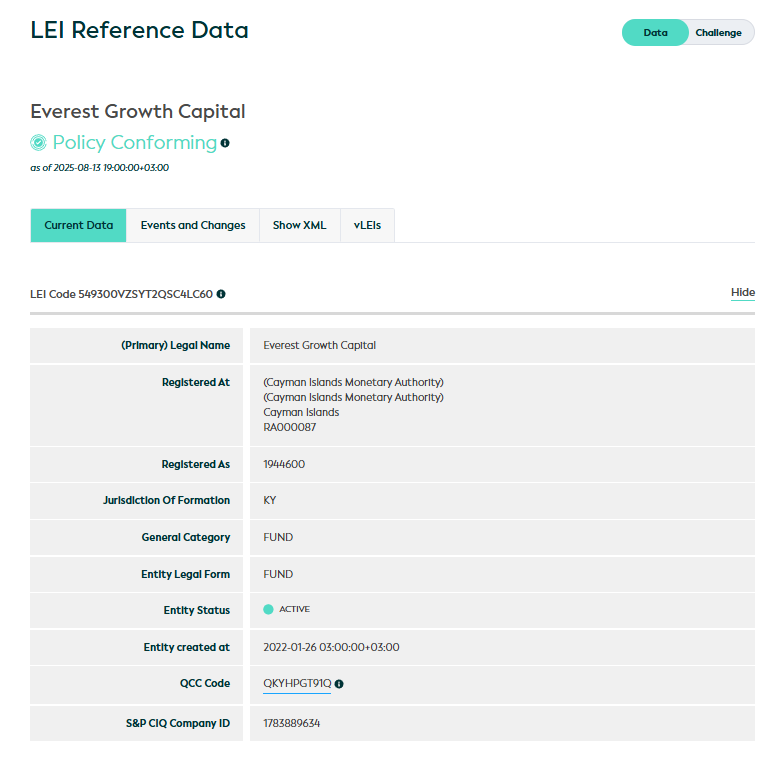Click the Policy Conforming status text
This screenshot has width=776, height=757.
point(134,143)
